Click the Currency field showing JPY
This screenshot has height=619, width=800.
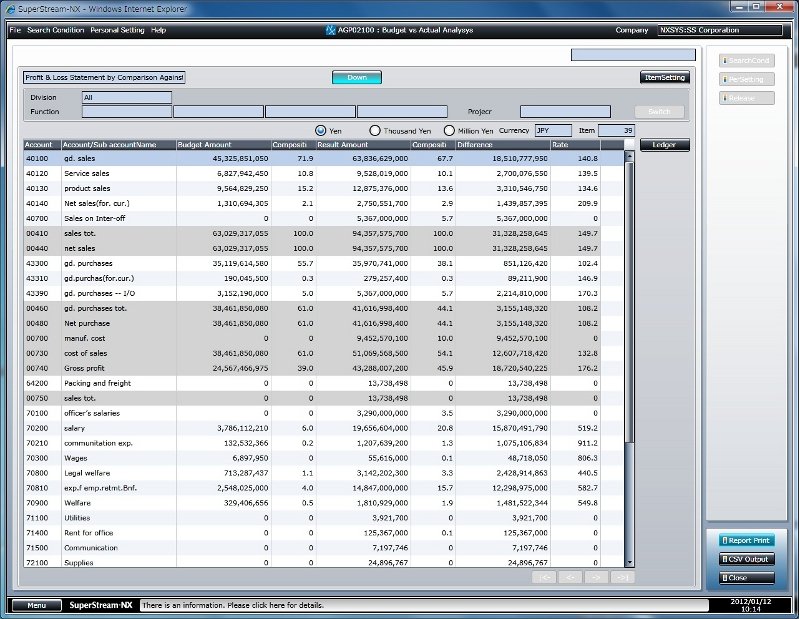tap(554, 131)
